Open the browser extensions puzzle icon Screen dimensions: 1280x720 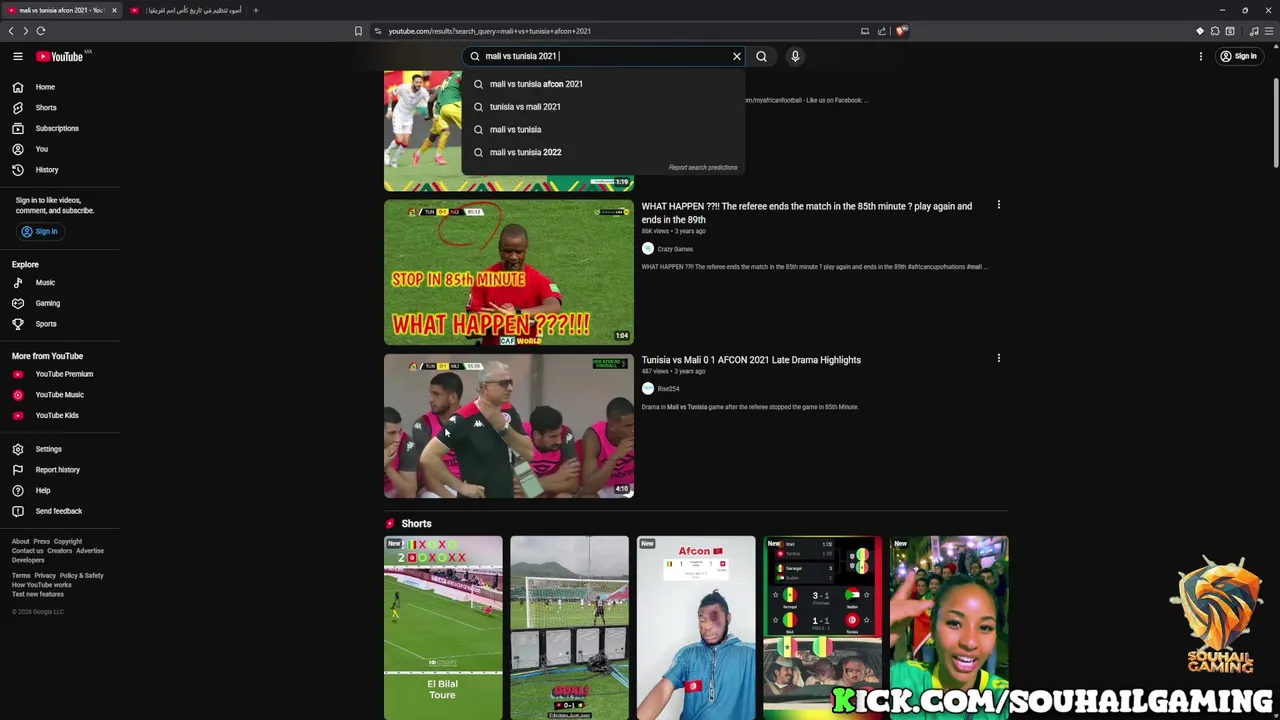point(1215,31)
